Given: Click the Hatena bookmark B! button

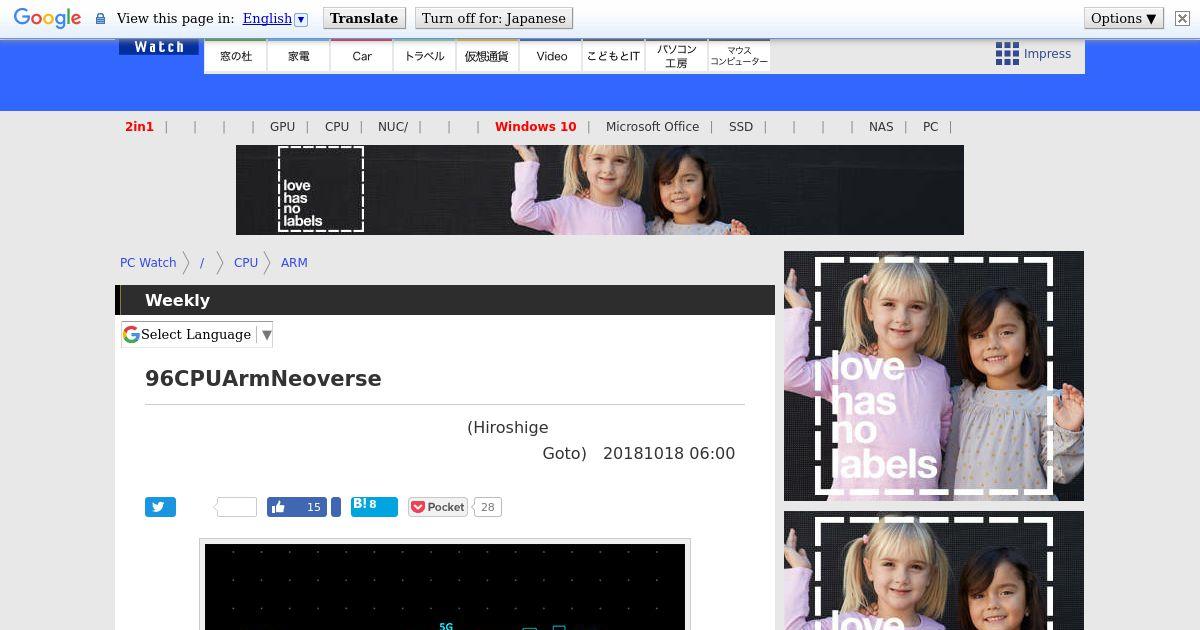Looking at the screenshot, I should tap(374, 507).
